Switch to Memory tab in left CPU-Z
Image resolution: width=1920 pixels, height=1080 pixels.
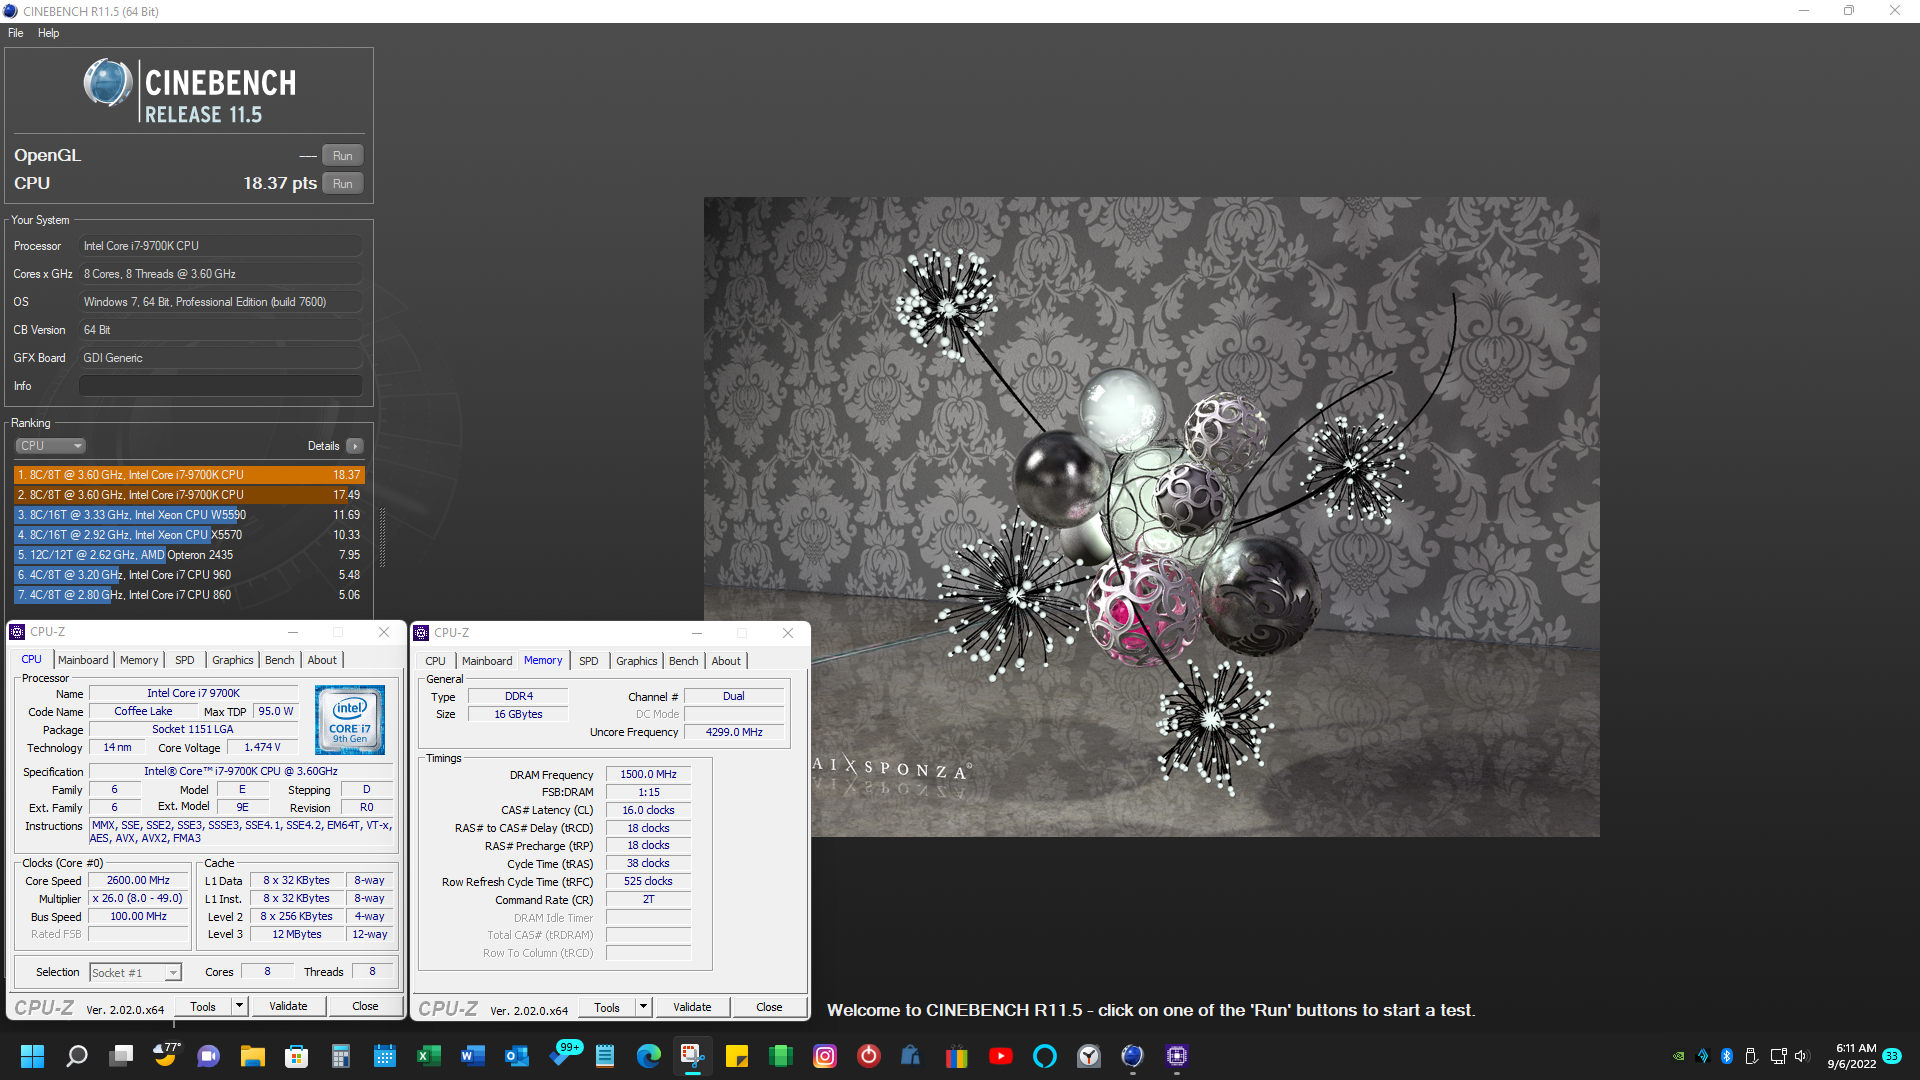click(x=139, y=660)
